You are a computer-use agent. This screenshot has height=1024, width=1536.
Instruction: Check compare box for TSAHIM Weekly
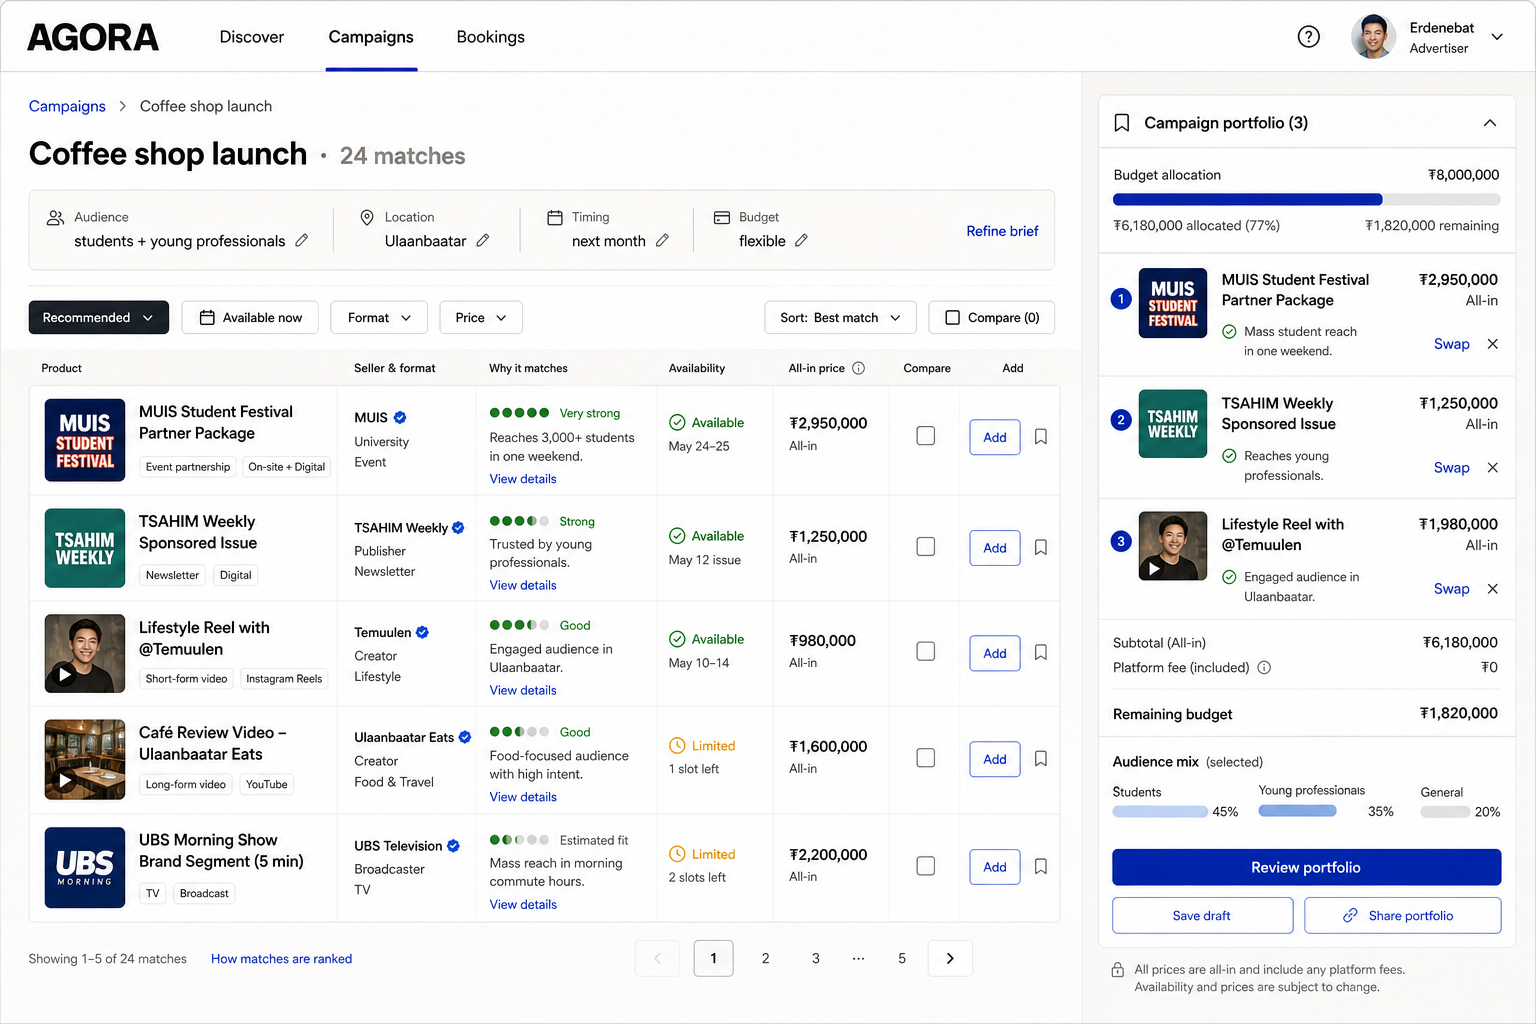[x=926, y=547]
